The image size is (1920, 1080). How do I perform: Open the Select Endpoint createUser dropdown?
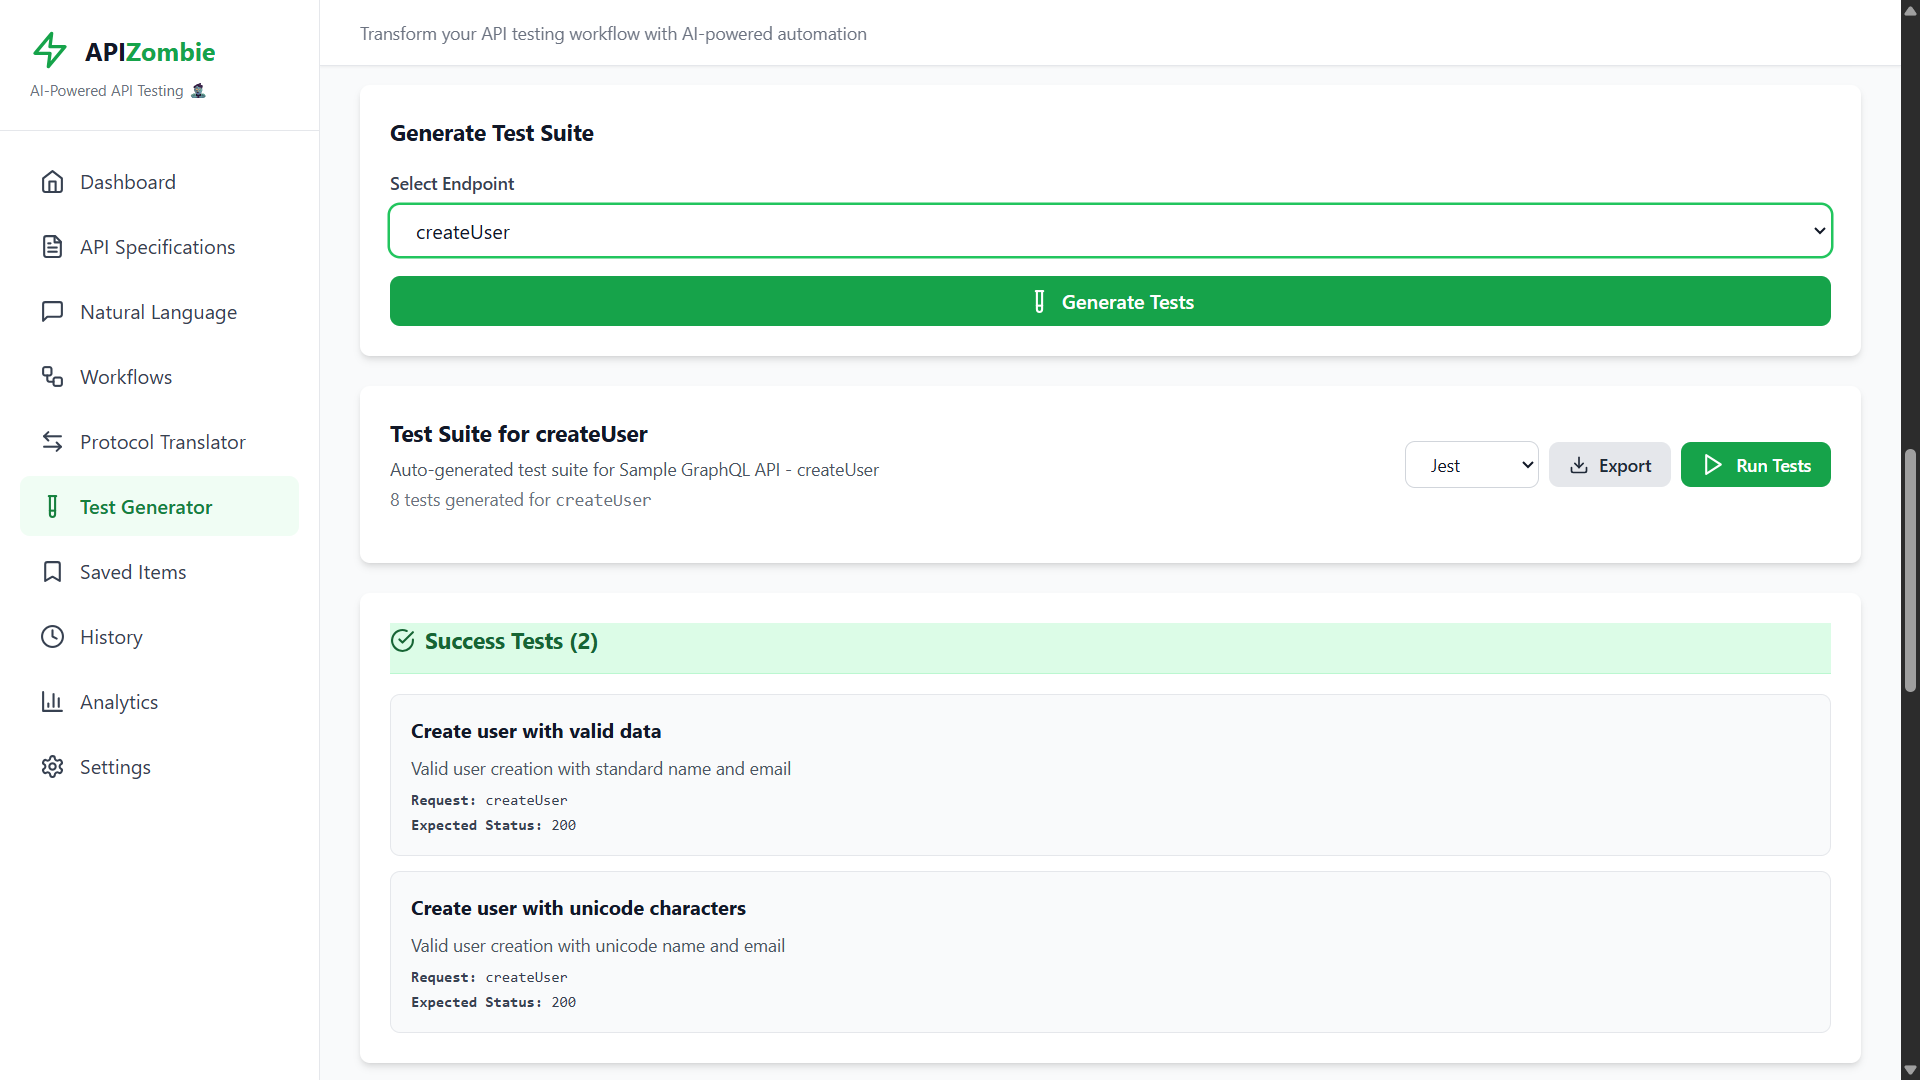[1110, 231]
